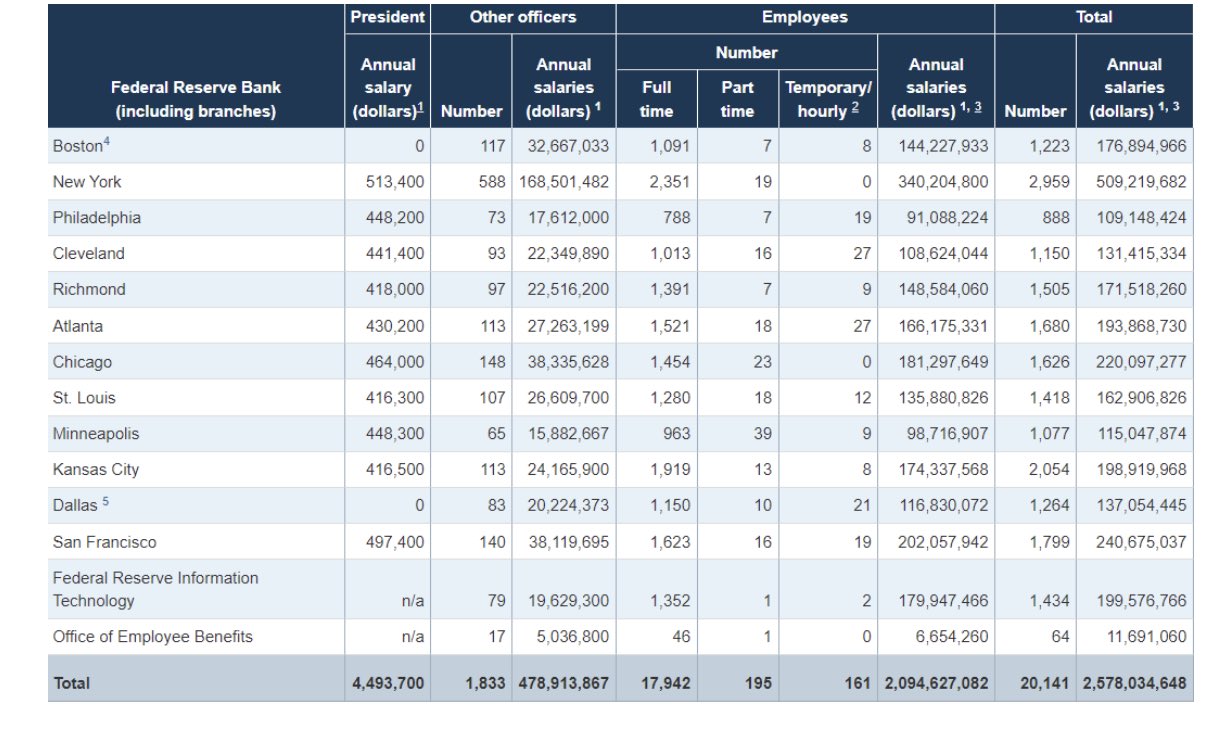This screenshot has height=729, width=1215.
Task: Click grand total salaries 2,578,034,648
Action: click(1135, 683)
